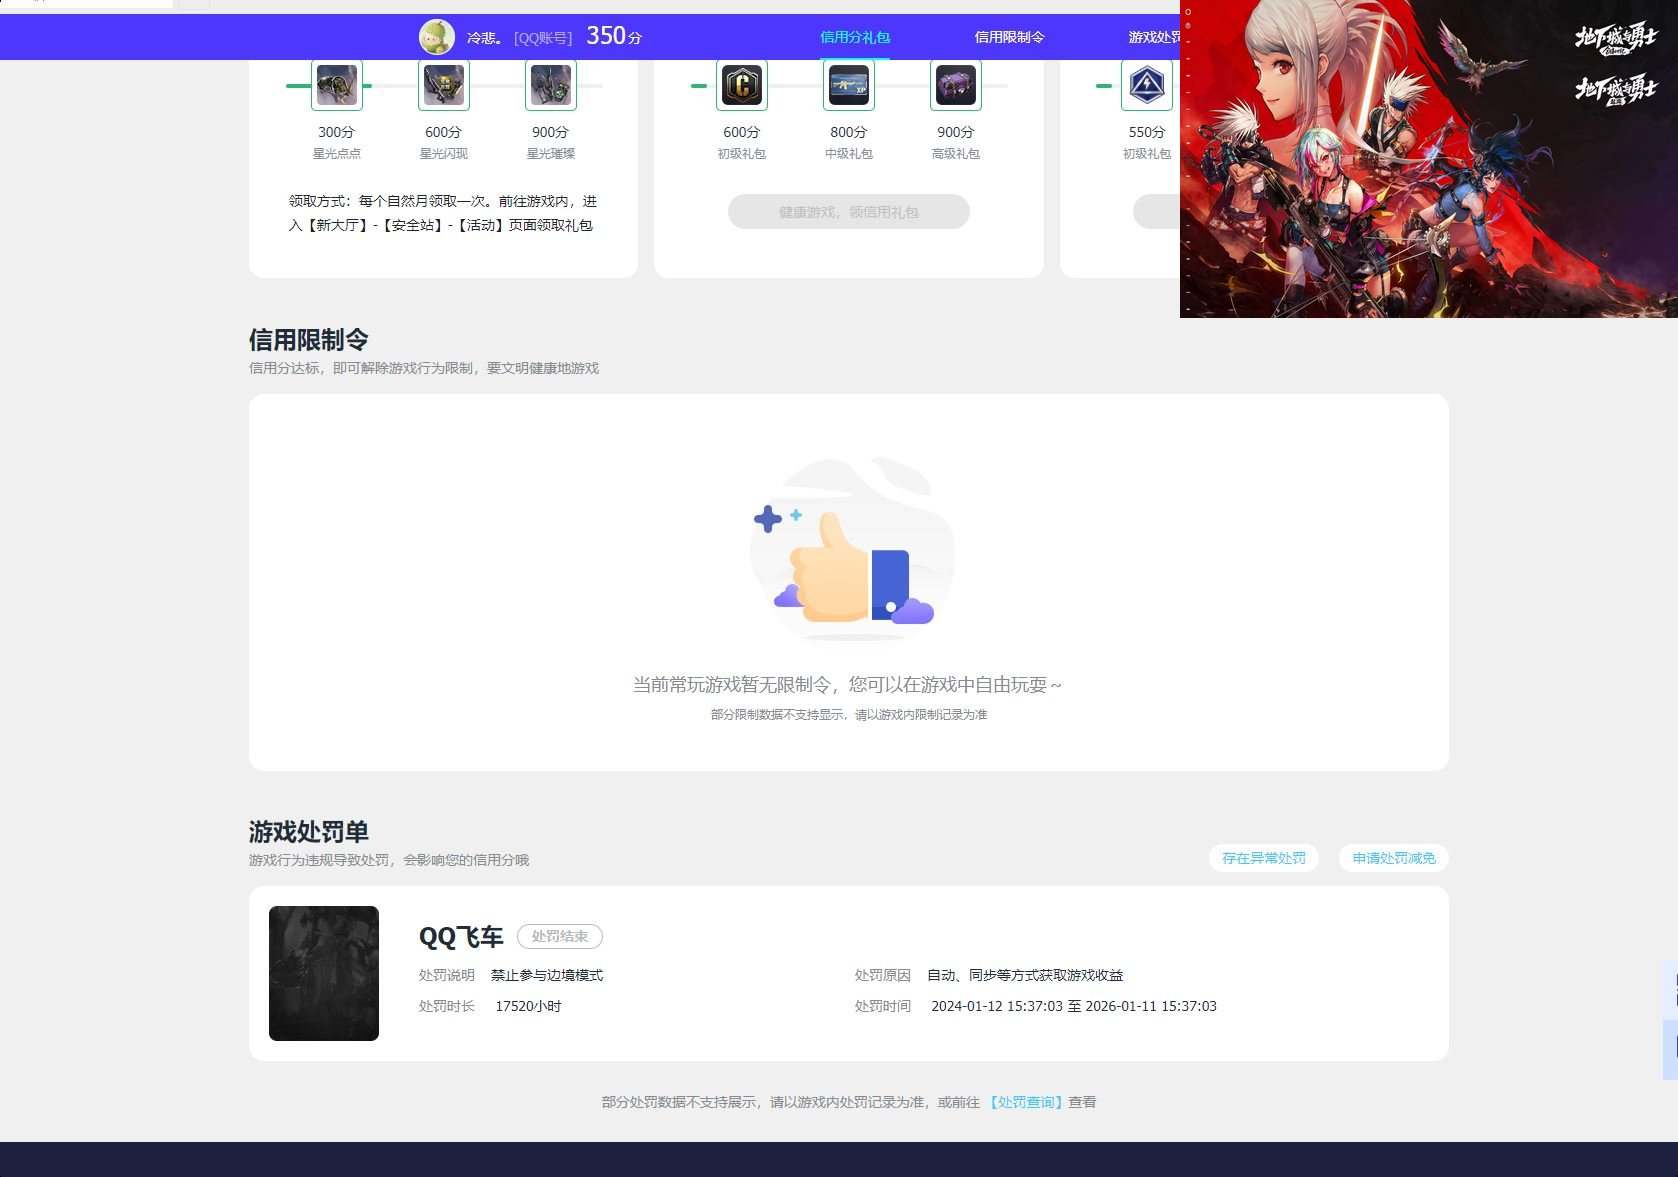Switch to 信用分礼包 tab

[855, 37]
